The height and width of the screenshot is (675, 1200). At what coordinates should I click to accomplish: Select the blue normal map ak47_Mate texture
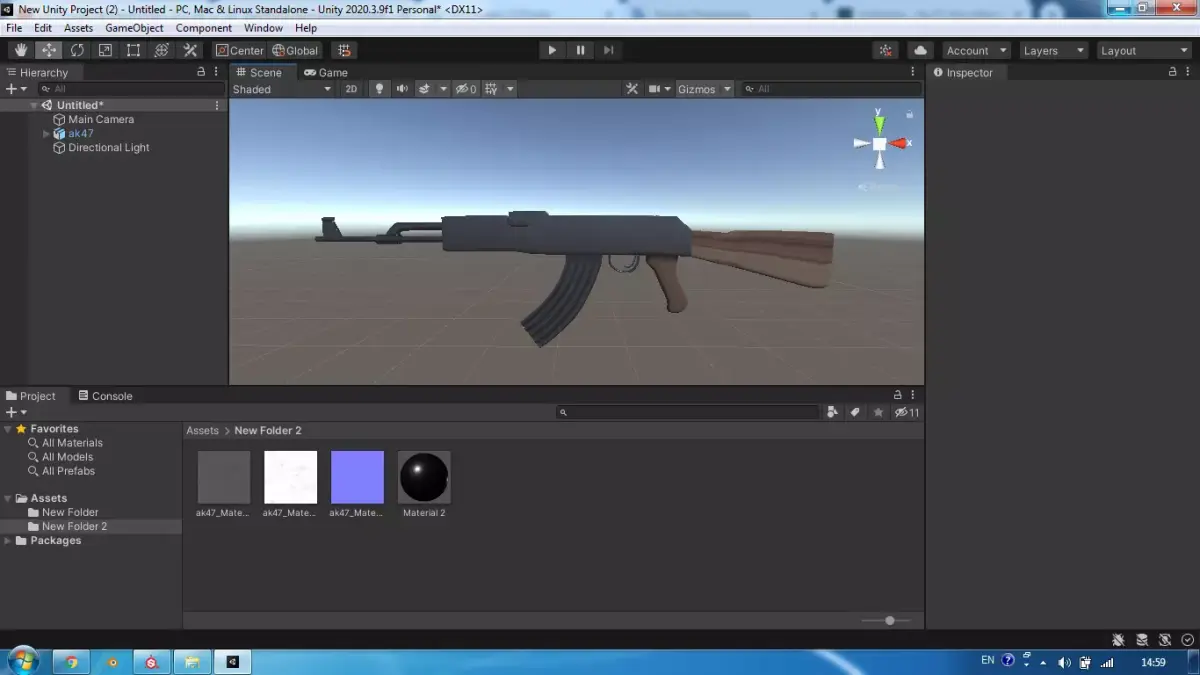pyautogui.click(x=357, y=484)
